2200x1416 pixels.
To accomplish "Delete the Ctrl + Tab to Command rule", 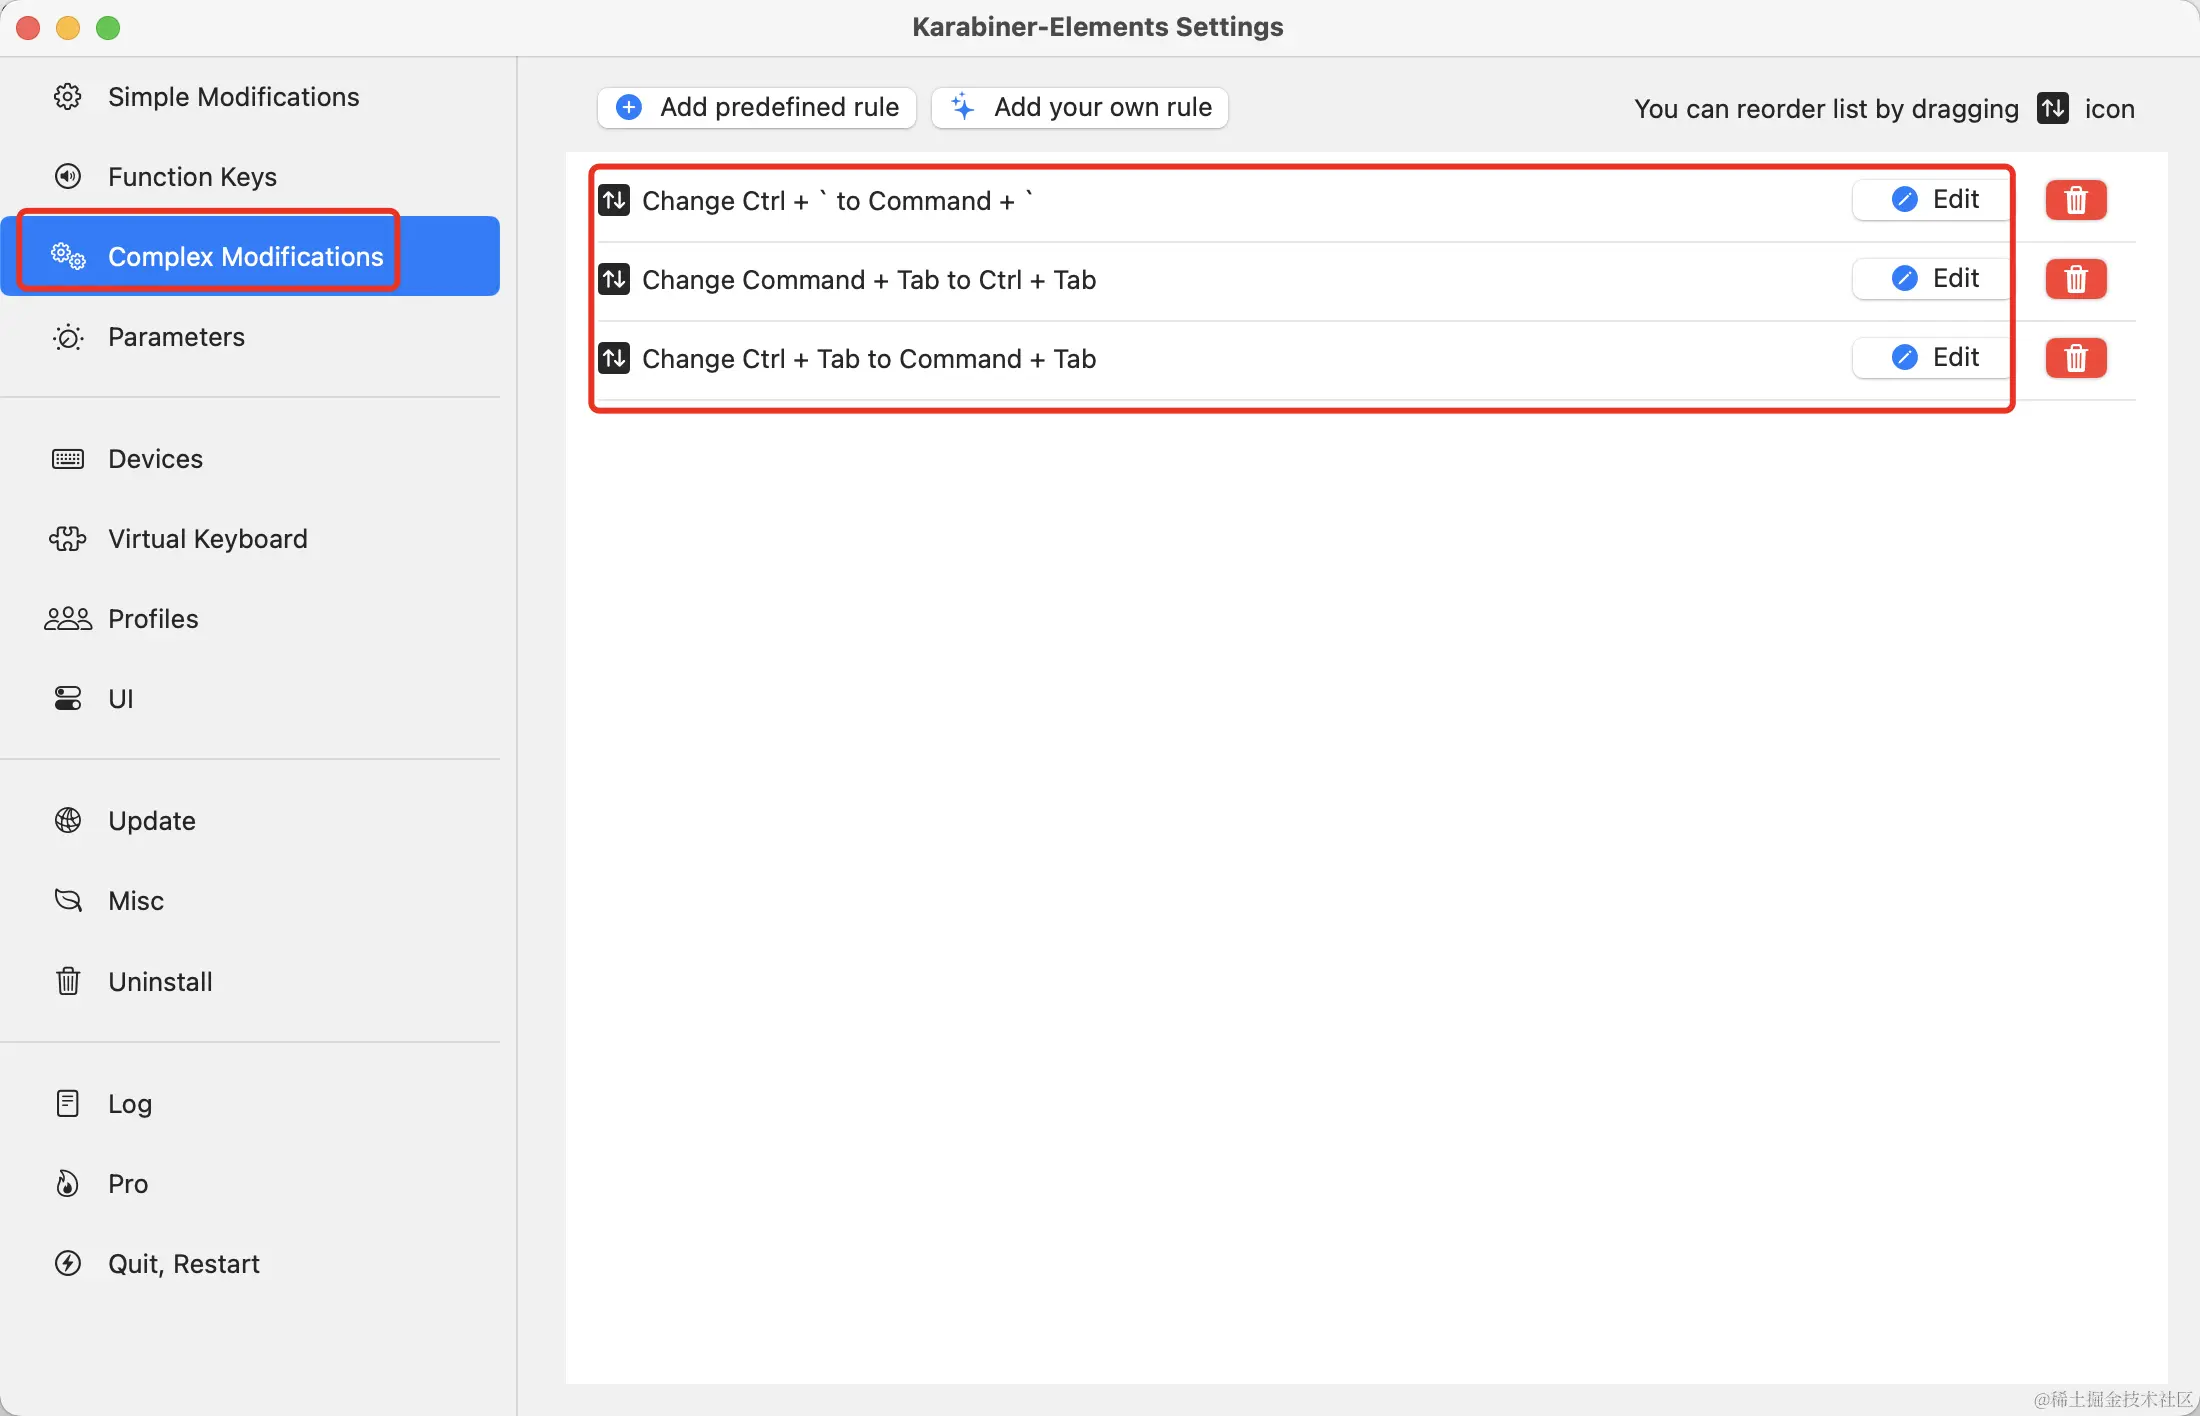I will pyautogui.click(x=2076, y=358).
